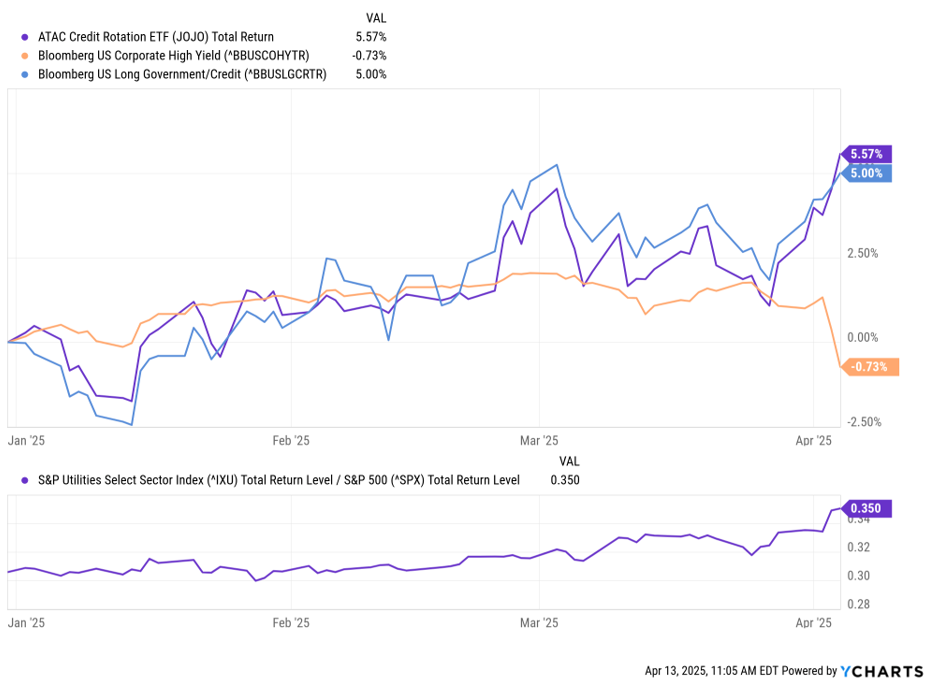Viewport: 931px width, 684px height.
Task: Click the blue 5.00% end value flag
Action: 866,173
